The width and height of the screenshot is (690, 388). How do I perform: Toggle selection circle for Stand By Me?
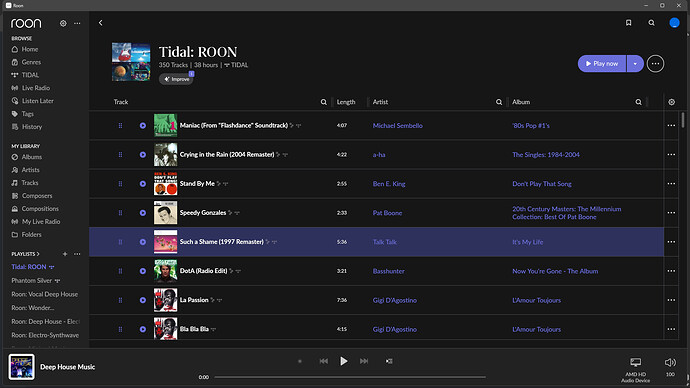(143, 184)
